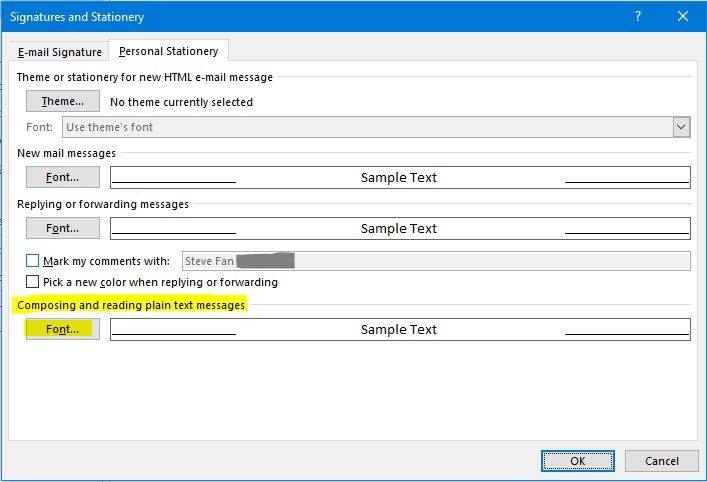The width and height of the screenshot is (707, 482).
Task: Open Font for replying or forwarding messages
Action: [62, 228]
